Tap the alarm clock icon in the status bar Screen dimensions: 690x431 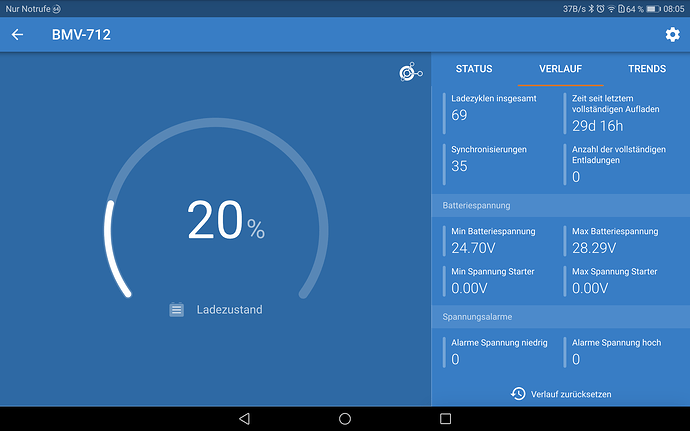tap(600, 9)
